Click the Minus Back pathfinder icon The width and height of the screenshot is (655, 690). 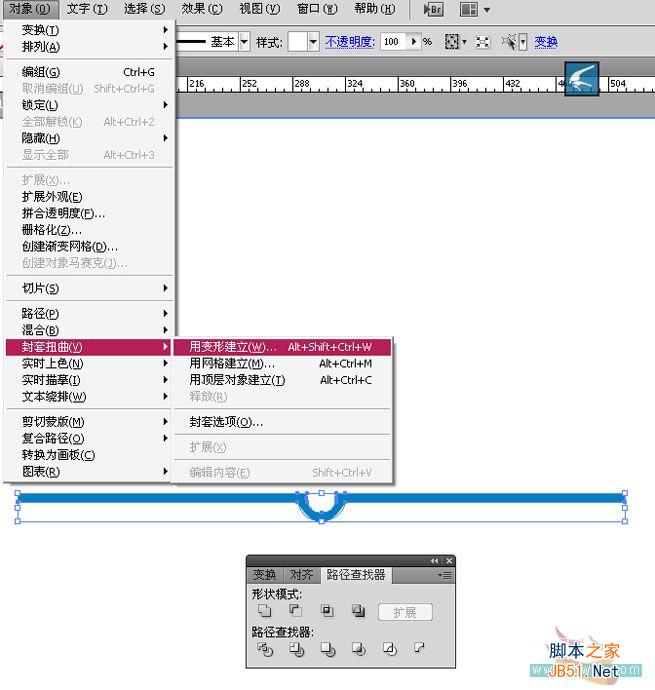419,648
